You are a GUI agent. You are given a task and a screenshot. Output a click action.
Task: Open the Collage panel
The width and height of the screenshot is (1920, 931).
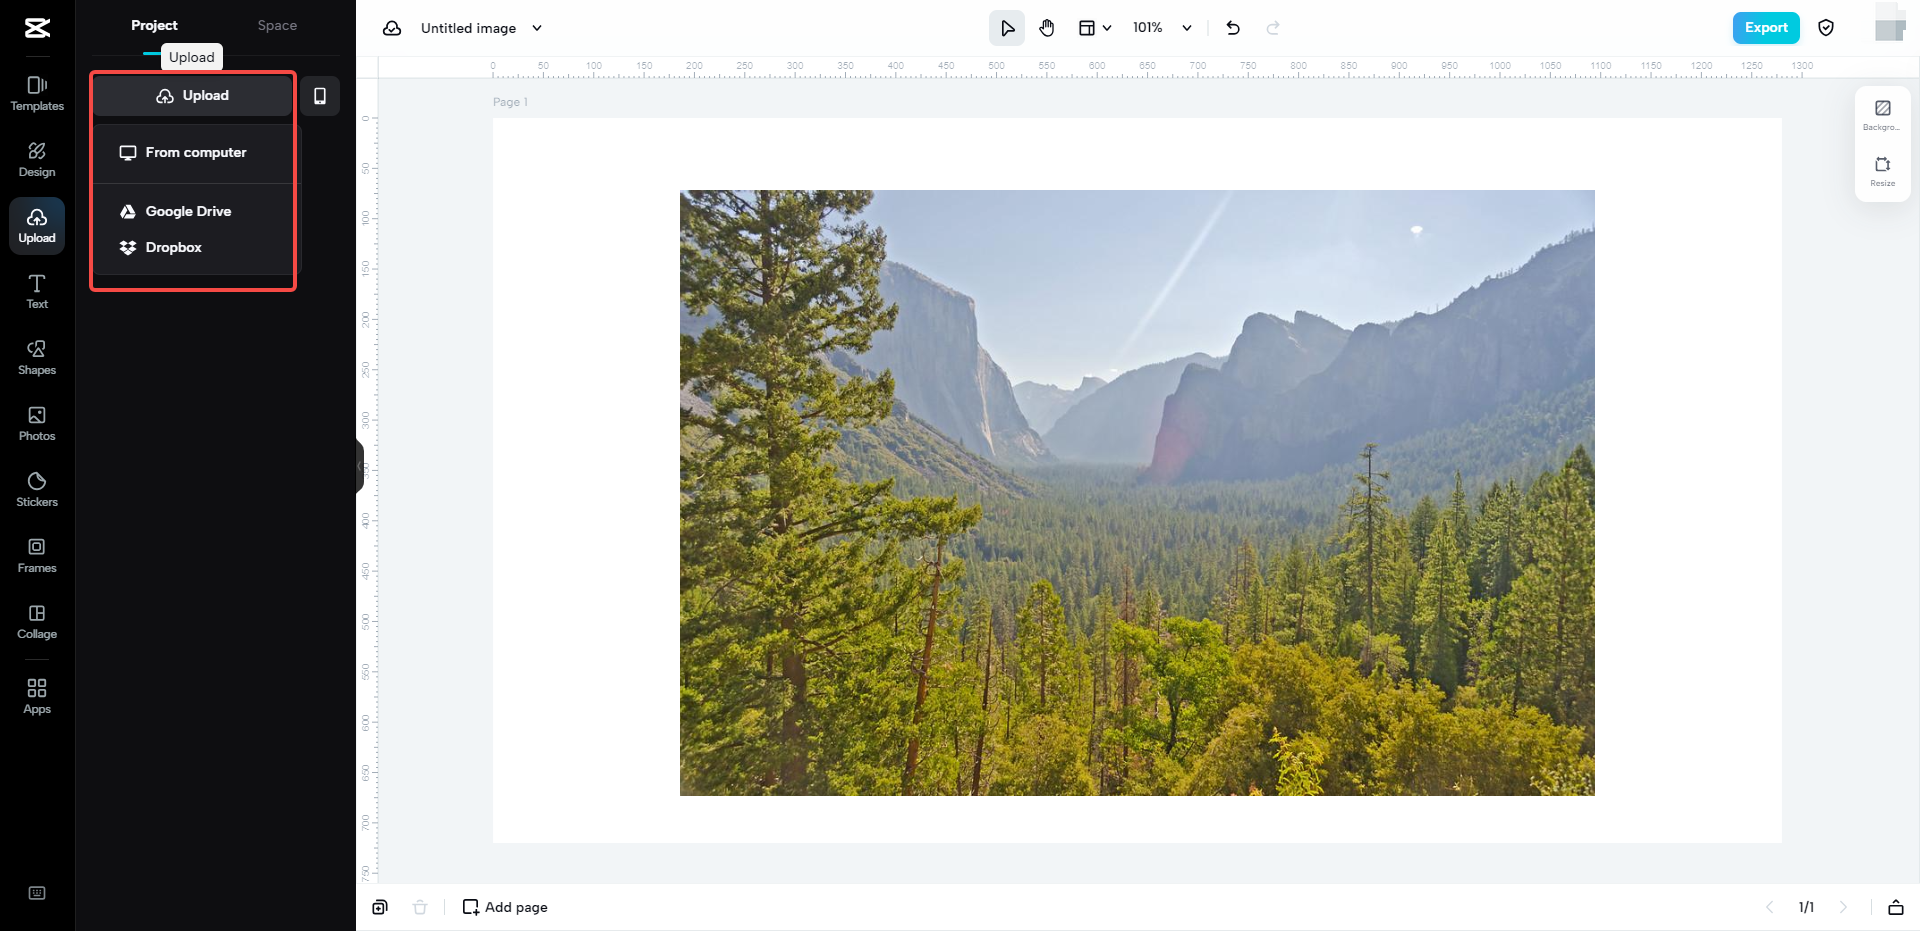pos(37,622)
